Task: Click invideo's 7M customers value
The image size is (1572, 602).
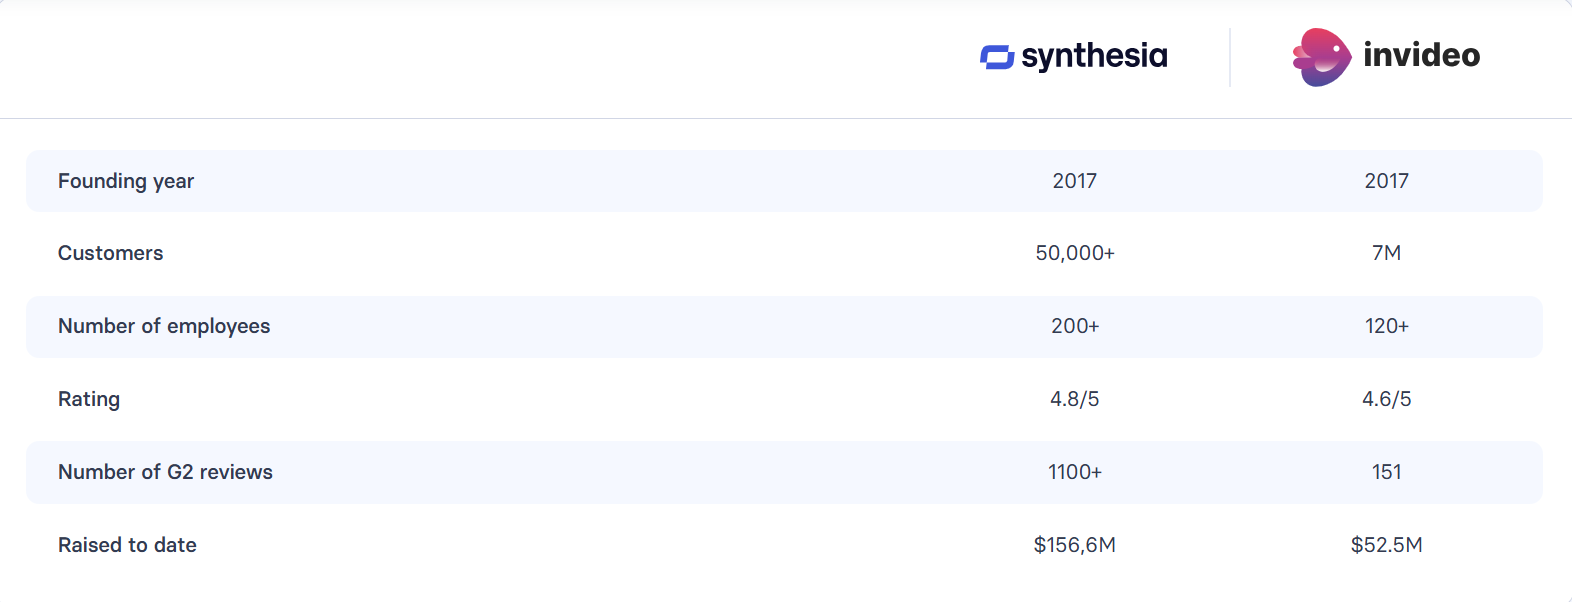Action: point(1386,253)
